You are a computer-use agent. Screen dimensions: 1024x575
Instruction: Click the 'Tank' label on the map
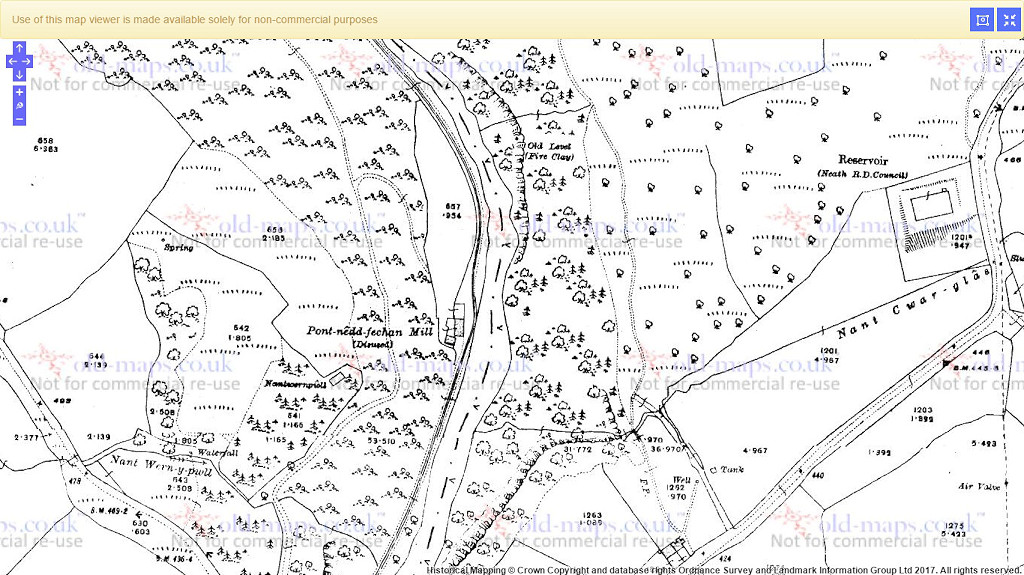click(732, 469)
